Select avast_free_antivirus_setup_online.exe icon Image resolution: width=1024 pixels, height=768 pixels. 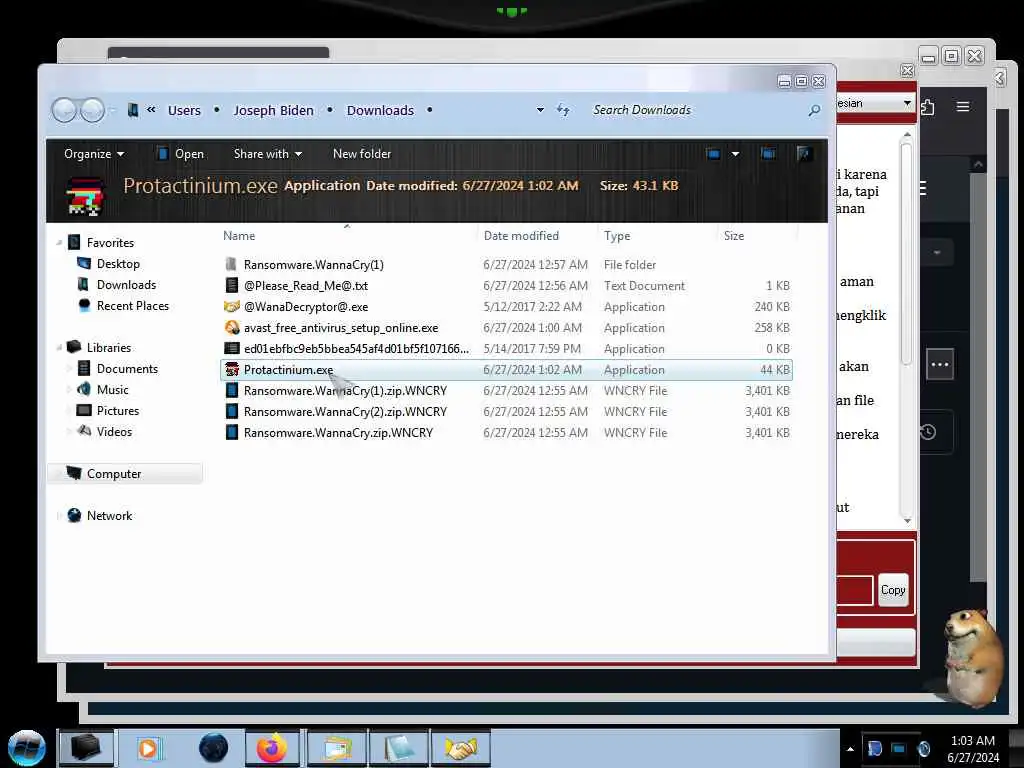[x=231, y=327]
